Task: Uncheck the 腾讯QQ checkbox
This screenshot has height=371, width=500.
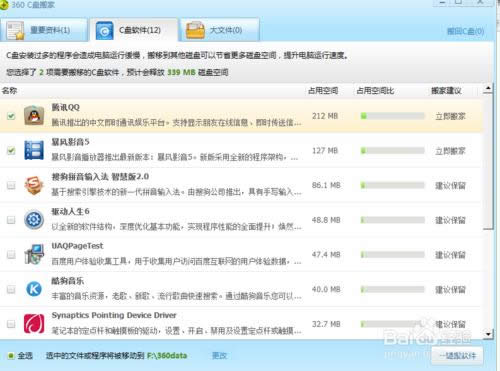Action: 11,116
